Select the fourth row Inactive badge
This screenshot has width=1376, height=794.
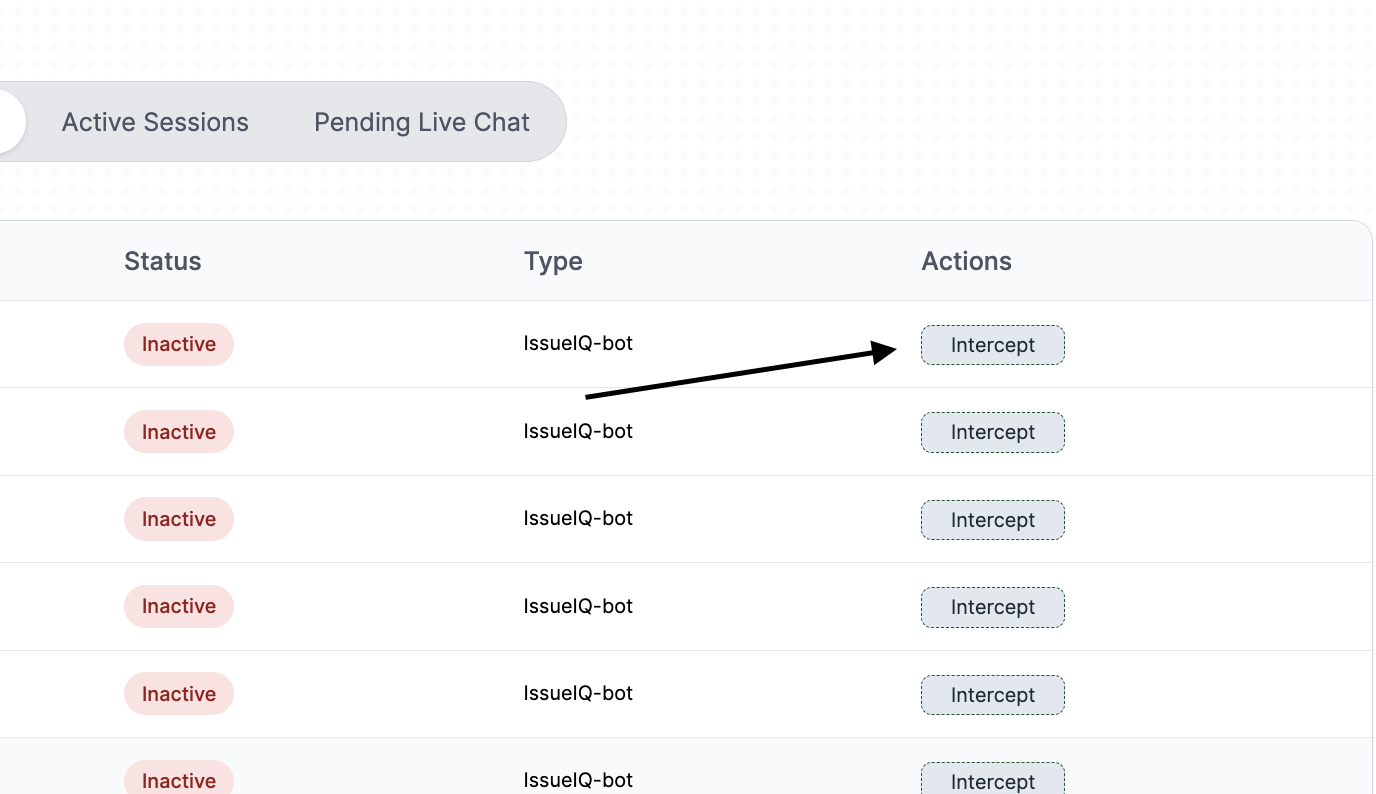pyautogui.click(x=179, y=606)
